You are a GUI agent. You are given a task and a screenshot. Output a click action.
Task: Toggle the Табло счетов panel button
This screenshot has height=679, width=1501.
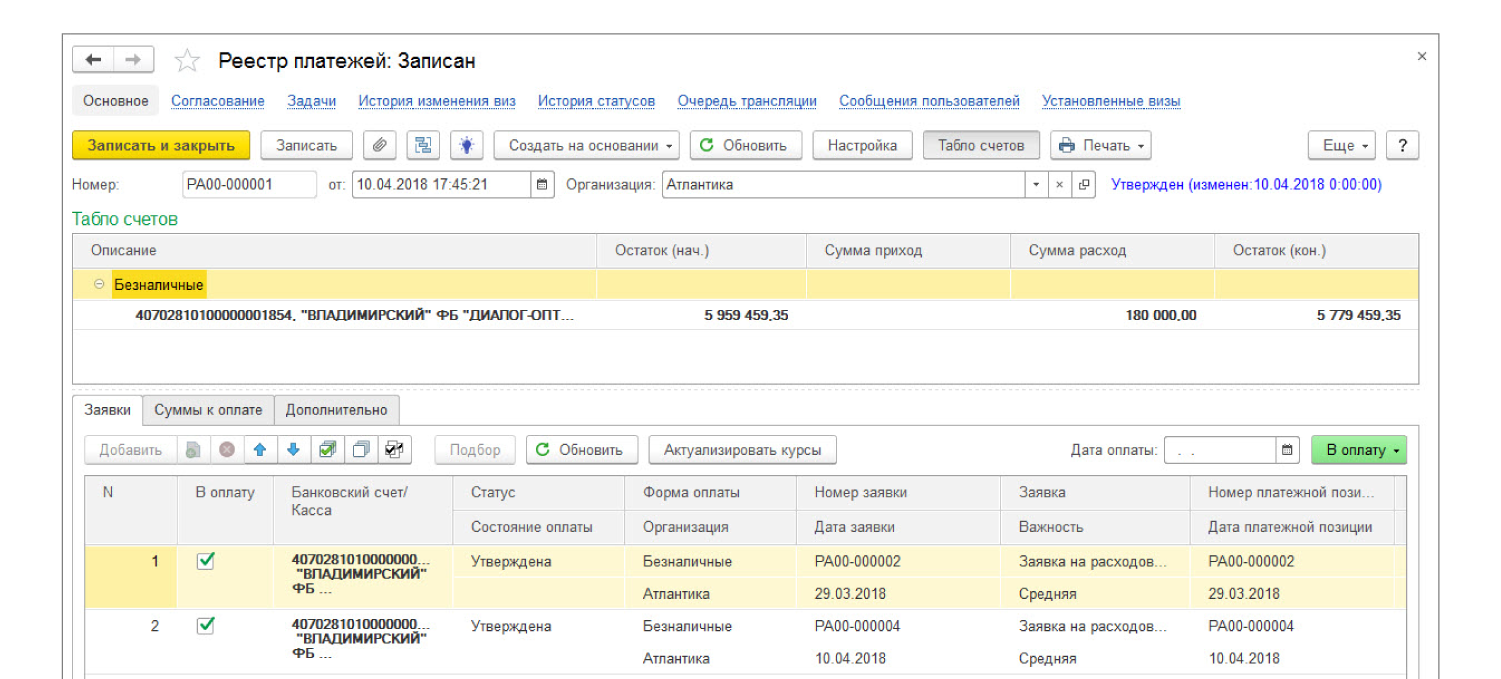point(980,145)
